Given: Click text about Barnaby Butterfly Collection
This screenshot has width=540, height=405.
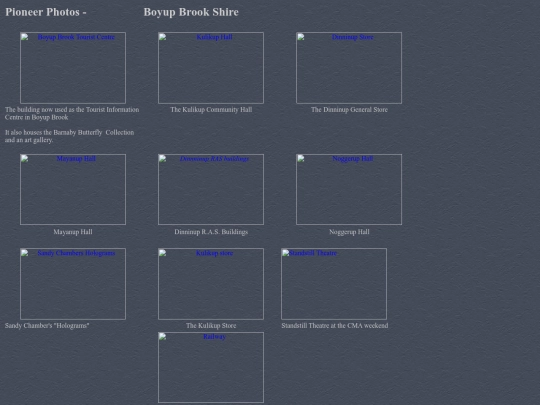Looking at the screenshot, I should (x=70, y=136).
